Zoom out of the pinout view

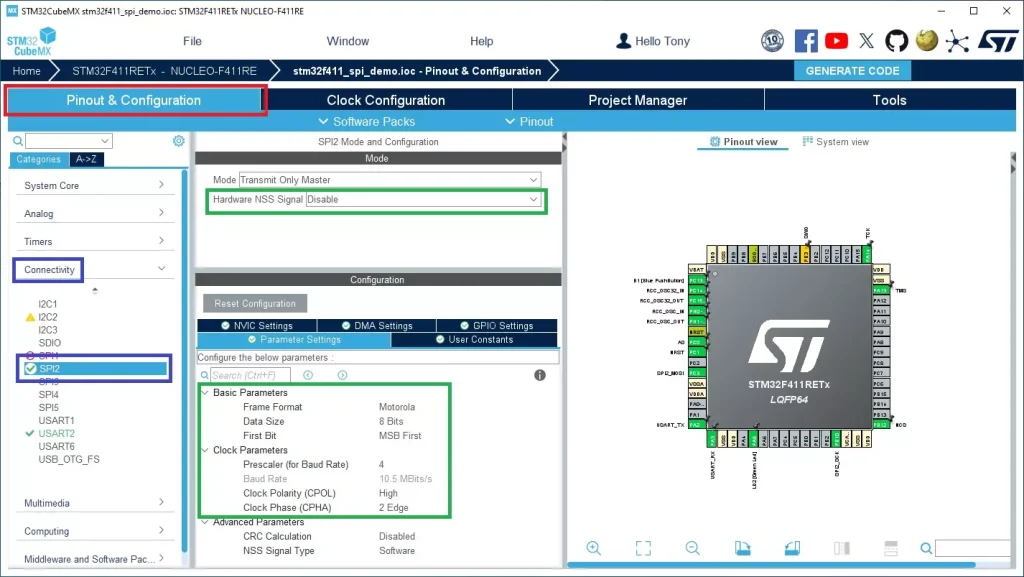692,548
